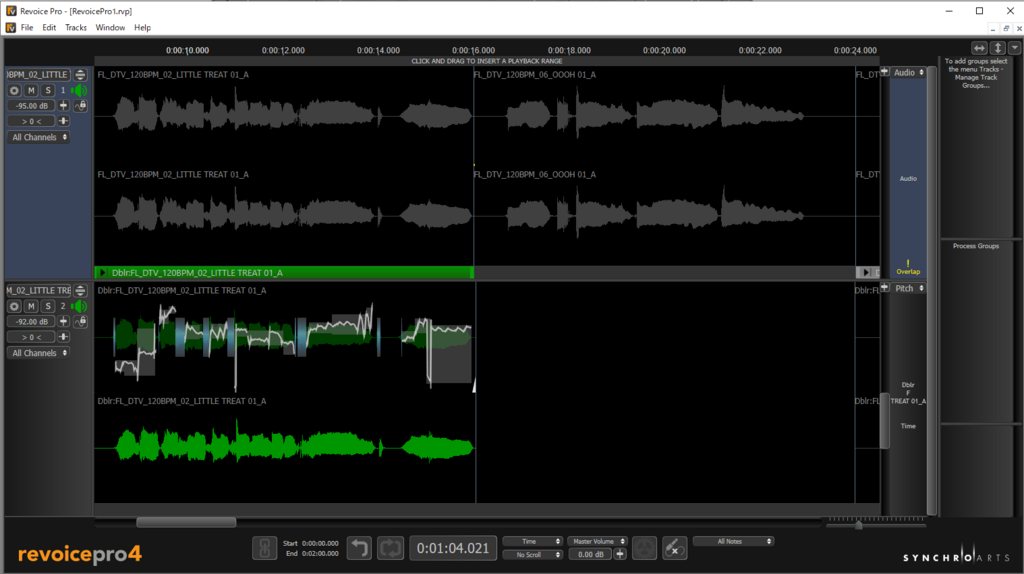This screenshot has height=574, width=1024.
Task: Open master volume fader icon
Action: click(620, 554)
